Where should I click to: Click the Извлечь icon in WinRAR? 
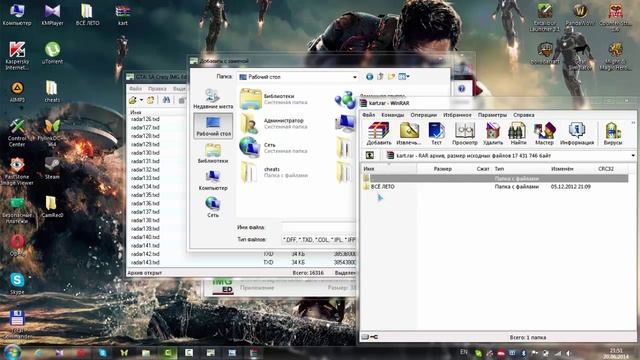(409, 133)
